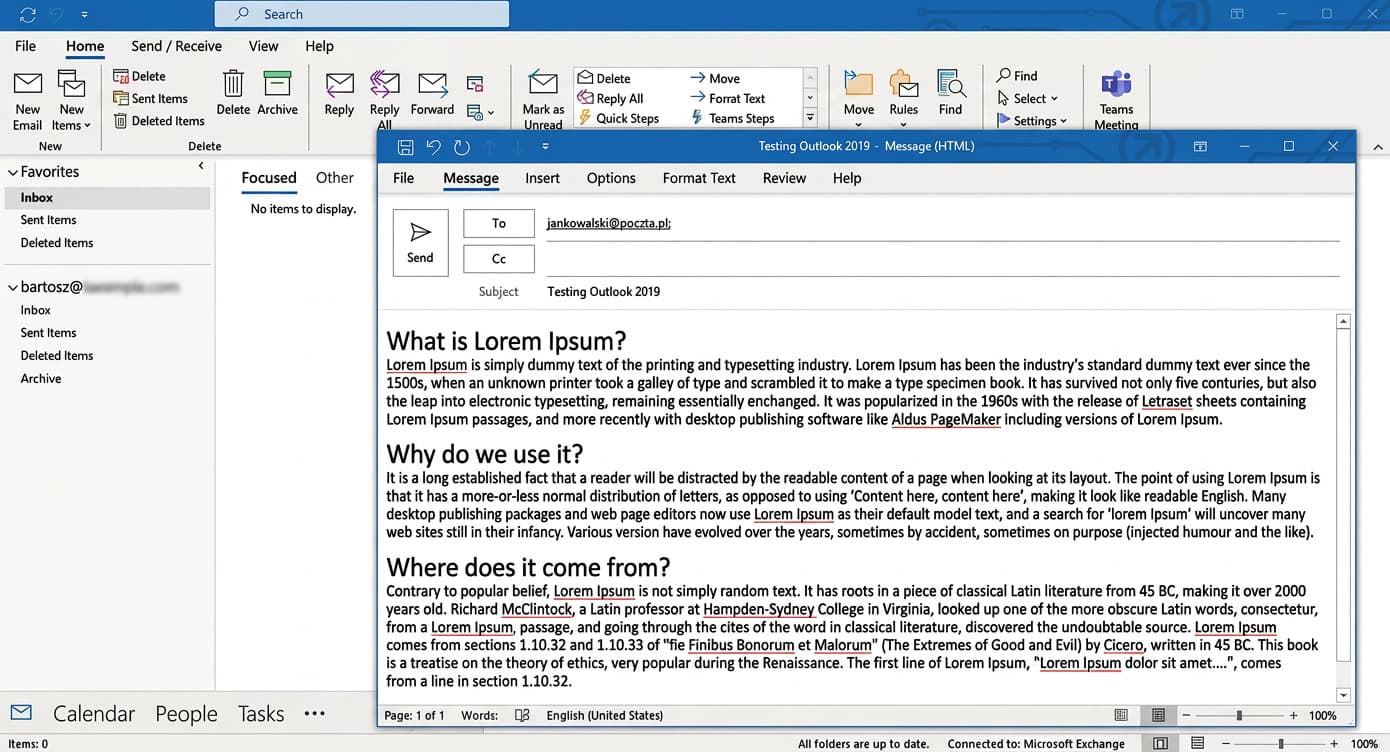Viewport: 1390px width, 752px height.
Task: Open Sent Items under Favorites
Action: [48, 220]
